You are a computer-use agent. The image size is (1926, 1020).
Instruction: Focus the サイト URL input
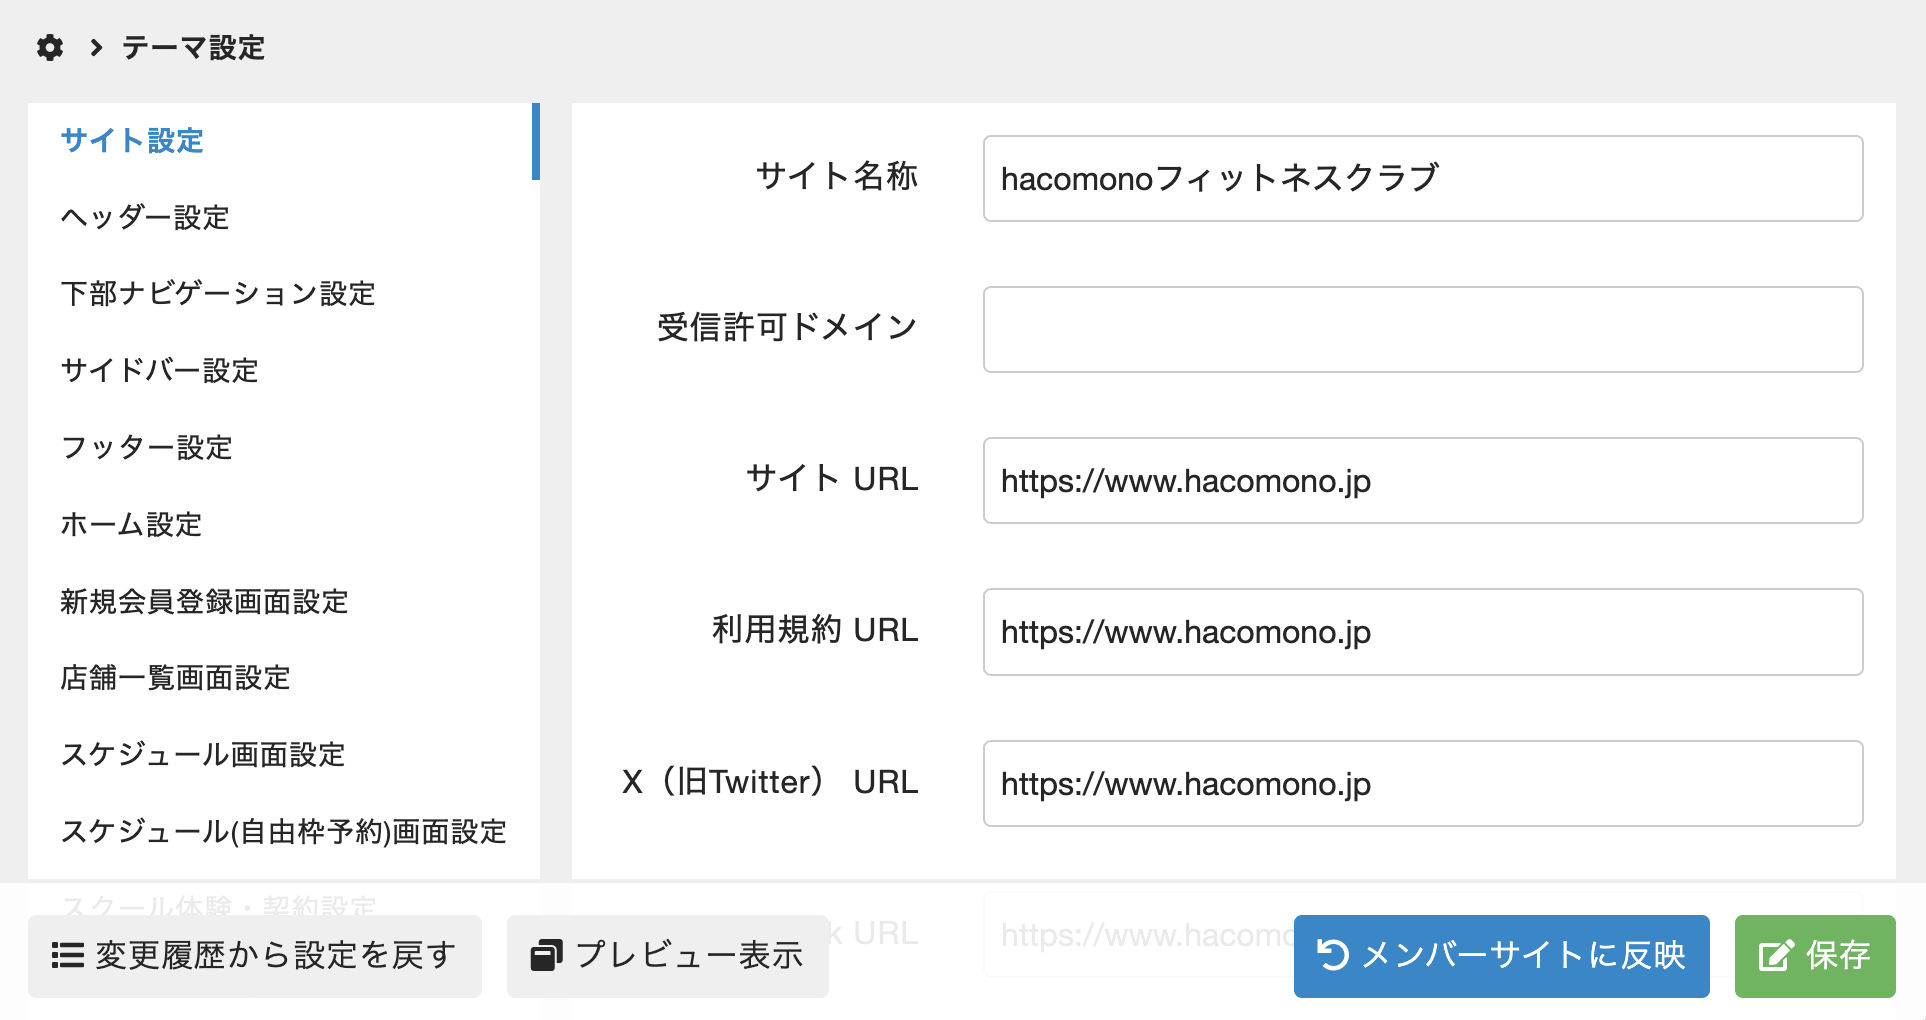click(x=1423, y=481)
